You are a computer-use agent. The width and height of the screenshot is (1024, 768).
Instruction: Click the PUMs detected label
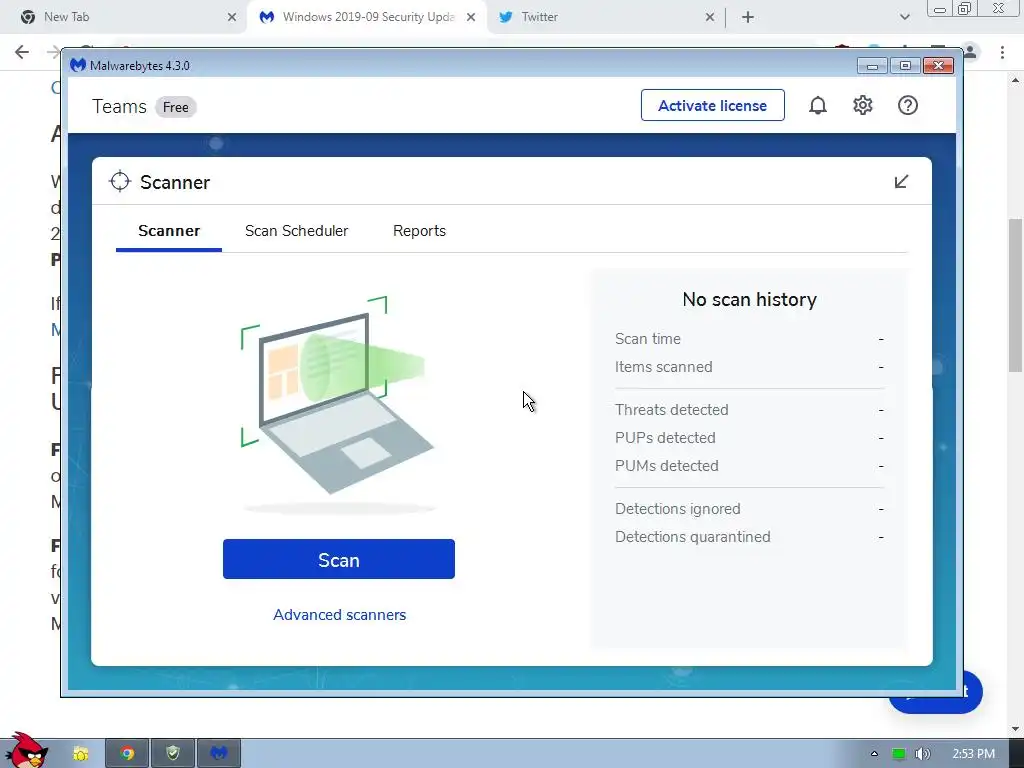coord(666,466)
